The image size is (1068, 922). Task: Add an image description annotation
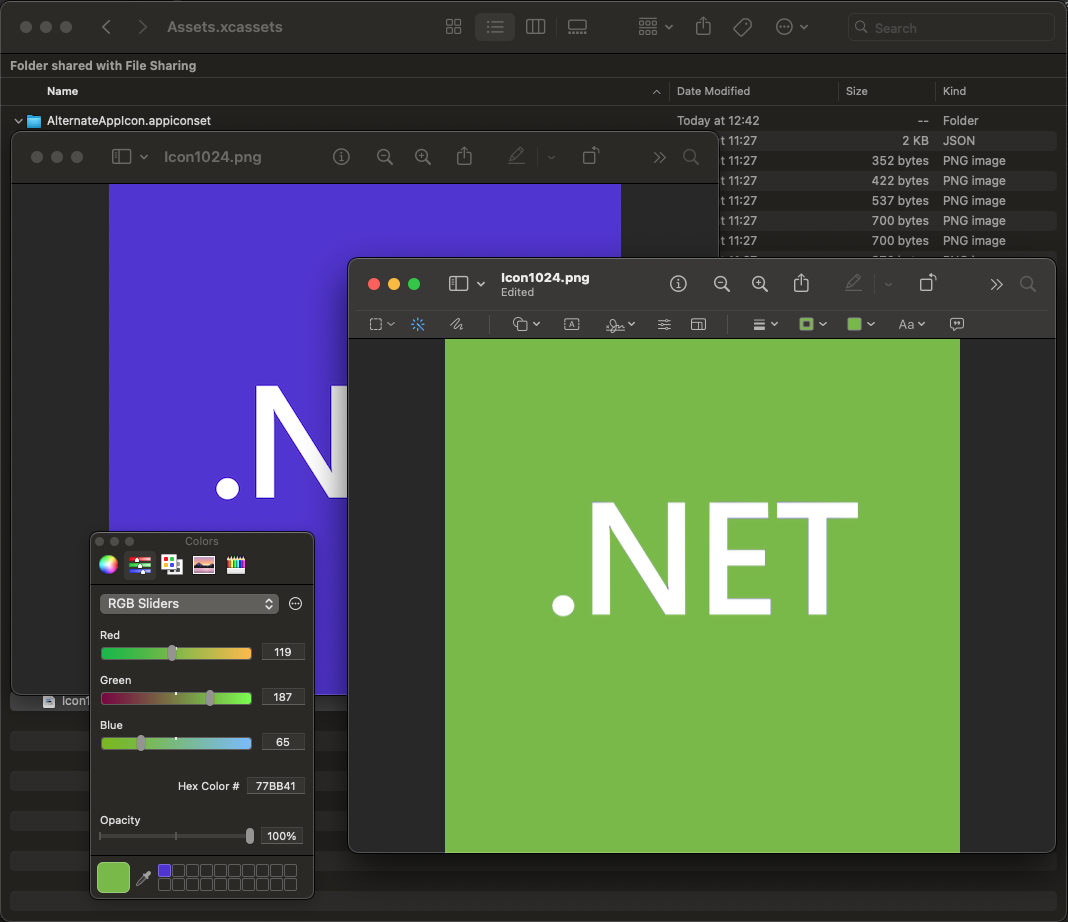click(956, 324)
